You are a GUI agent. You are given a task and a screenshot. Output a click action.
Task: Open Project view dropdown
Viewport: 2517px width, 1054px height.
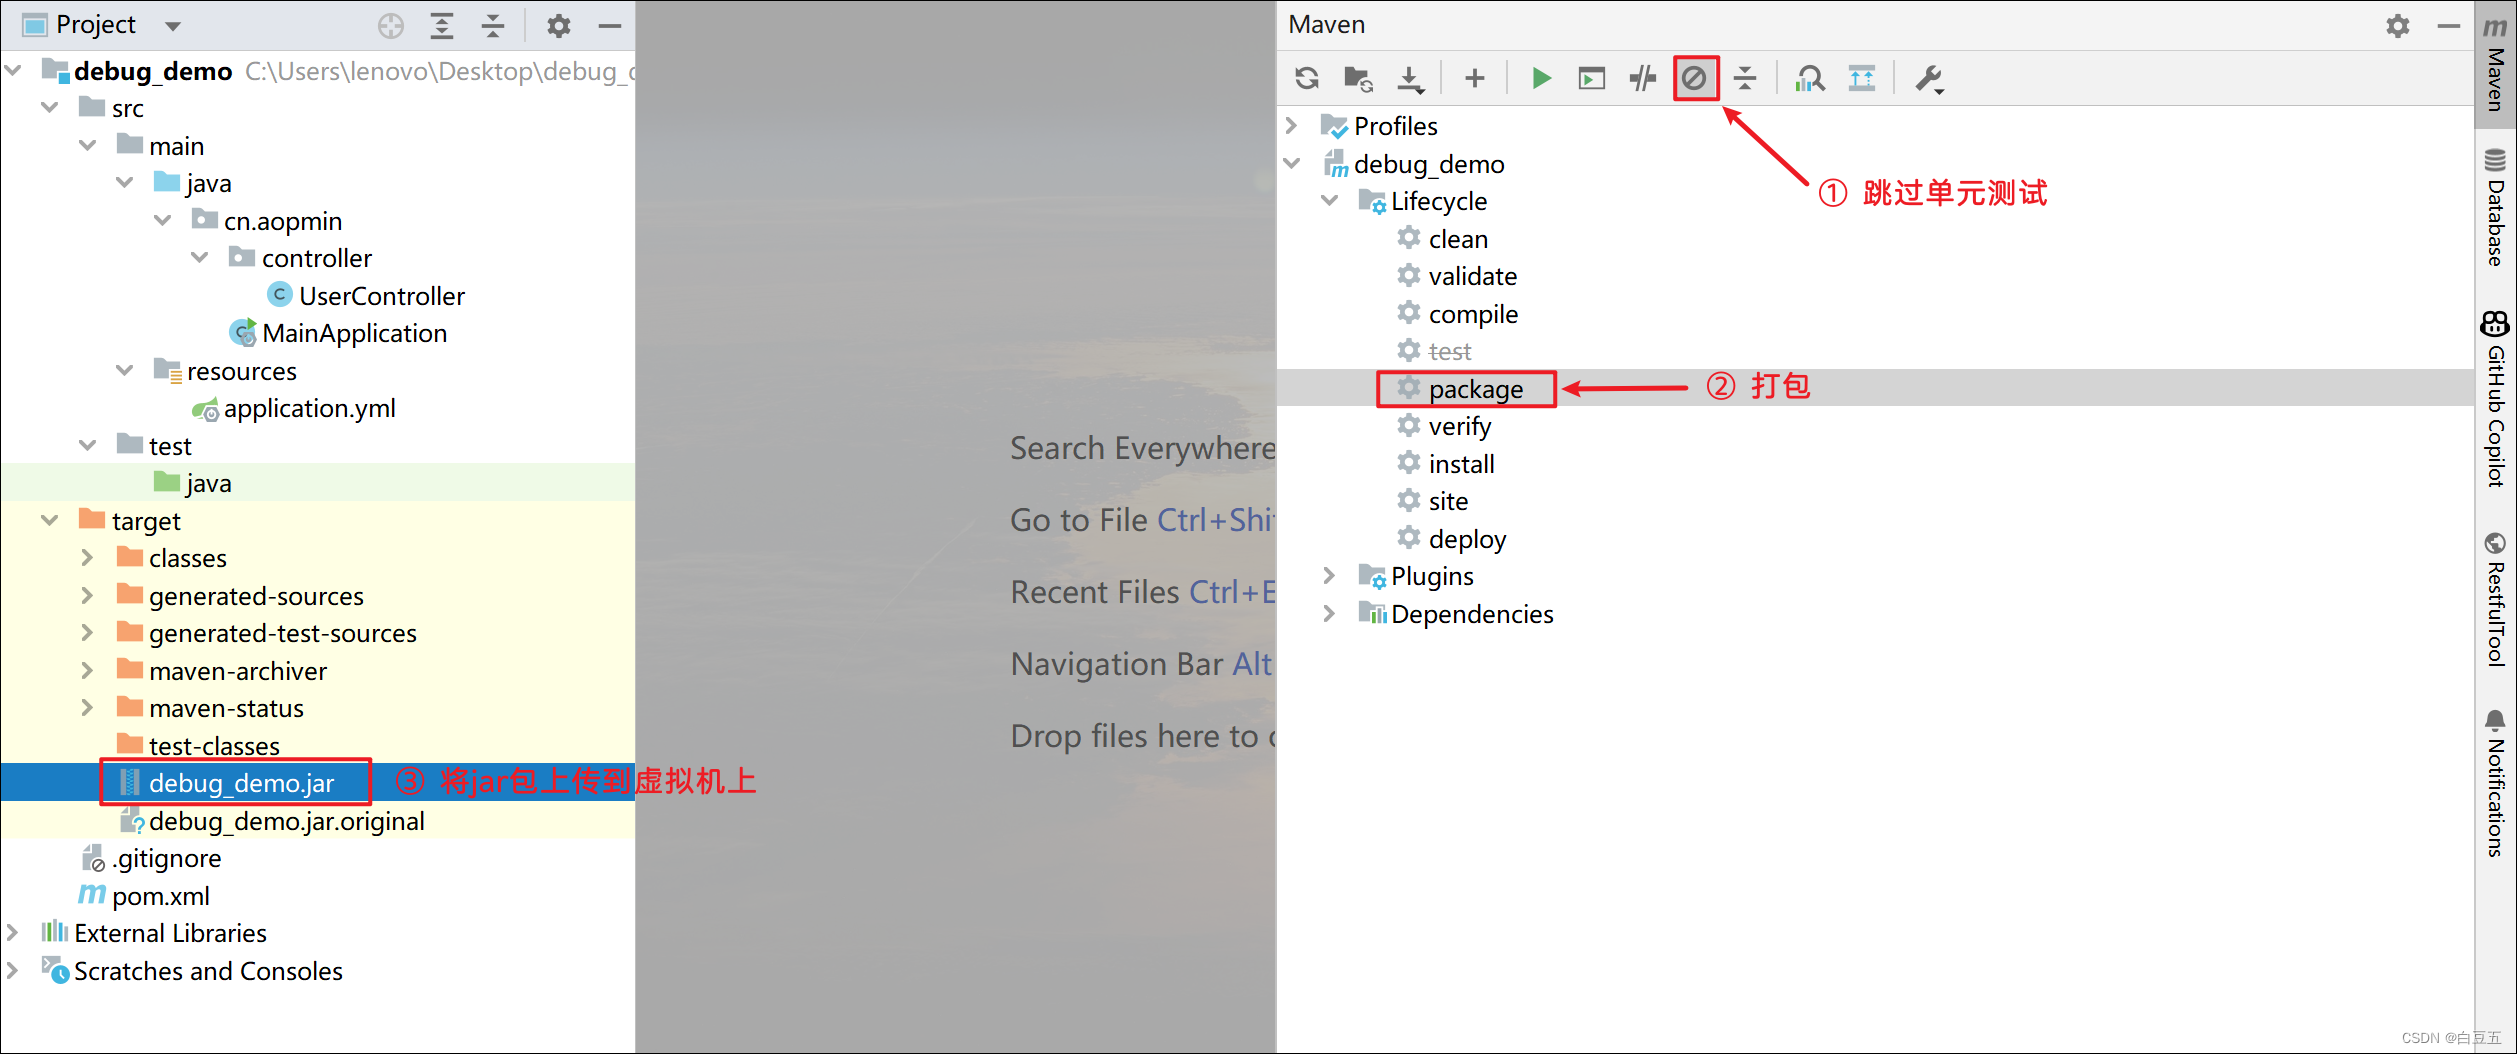[173, 26]
